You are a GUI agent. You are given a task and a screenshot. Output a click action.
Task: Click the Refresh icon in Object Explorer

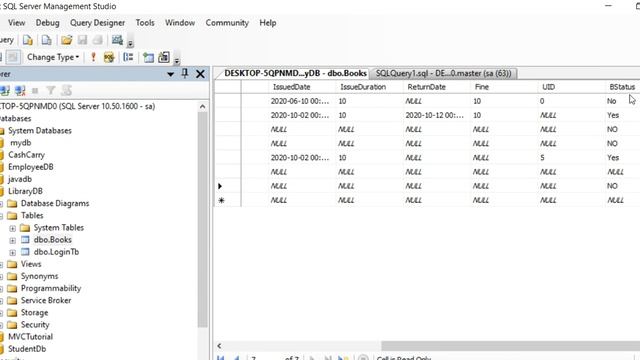[x=67, y=91]
